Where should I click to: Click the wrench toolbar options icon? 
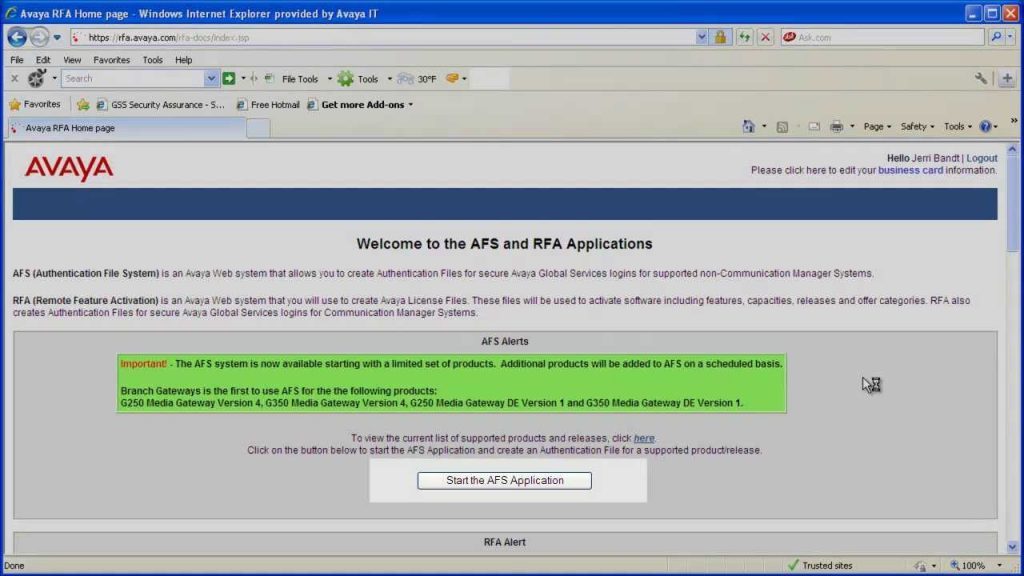[x=981, y=78]
